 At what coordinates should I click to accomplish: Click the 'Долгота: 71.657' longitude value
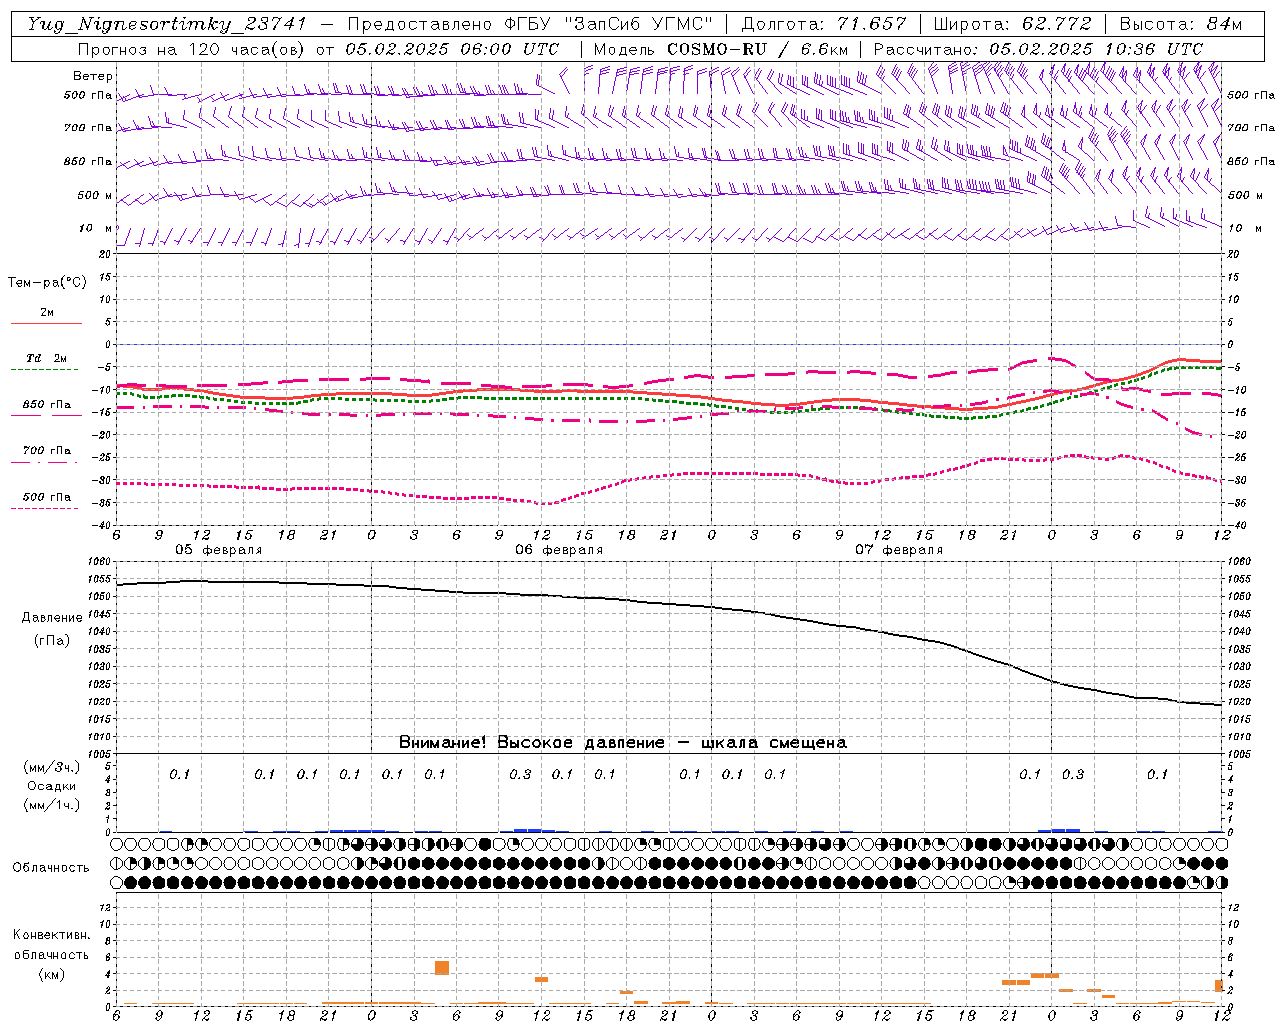[x=824, y=24]
